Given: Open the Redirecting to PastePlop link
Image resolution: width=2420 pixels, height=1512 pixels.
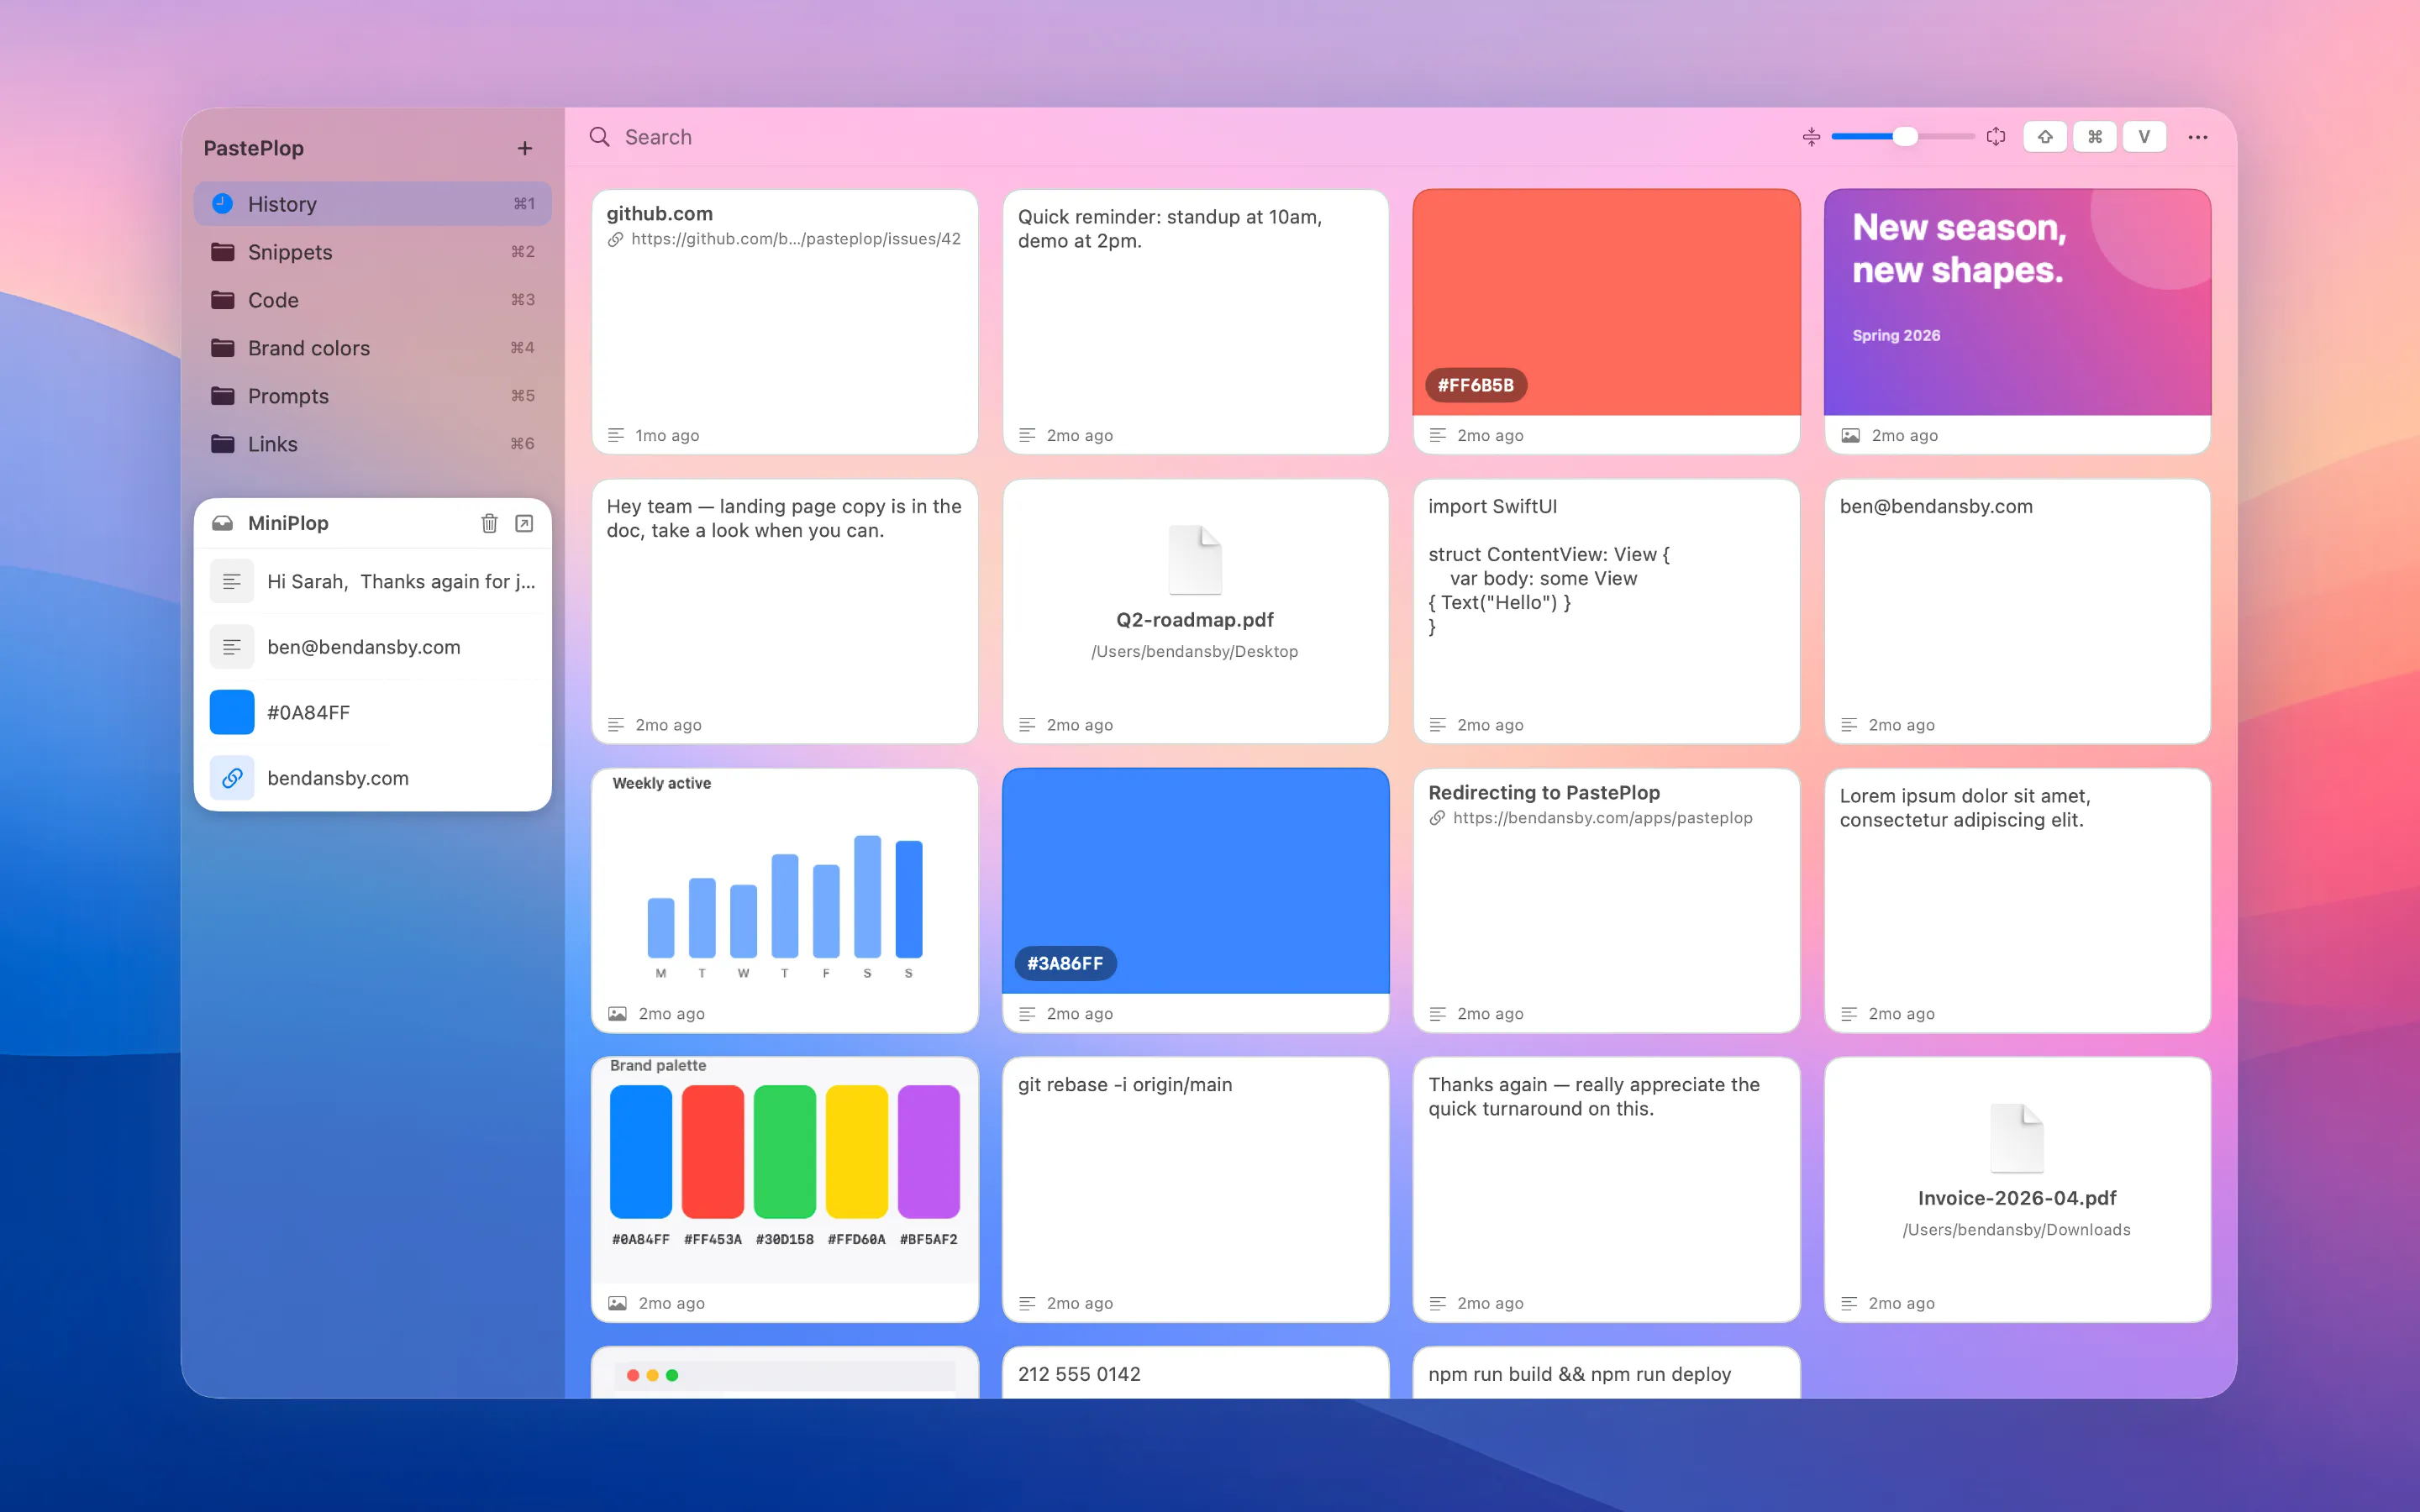Looking at the screenshot, I should (x=1607, y=900).
